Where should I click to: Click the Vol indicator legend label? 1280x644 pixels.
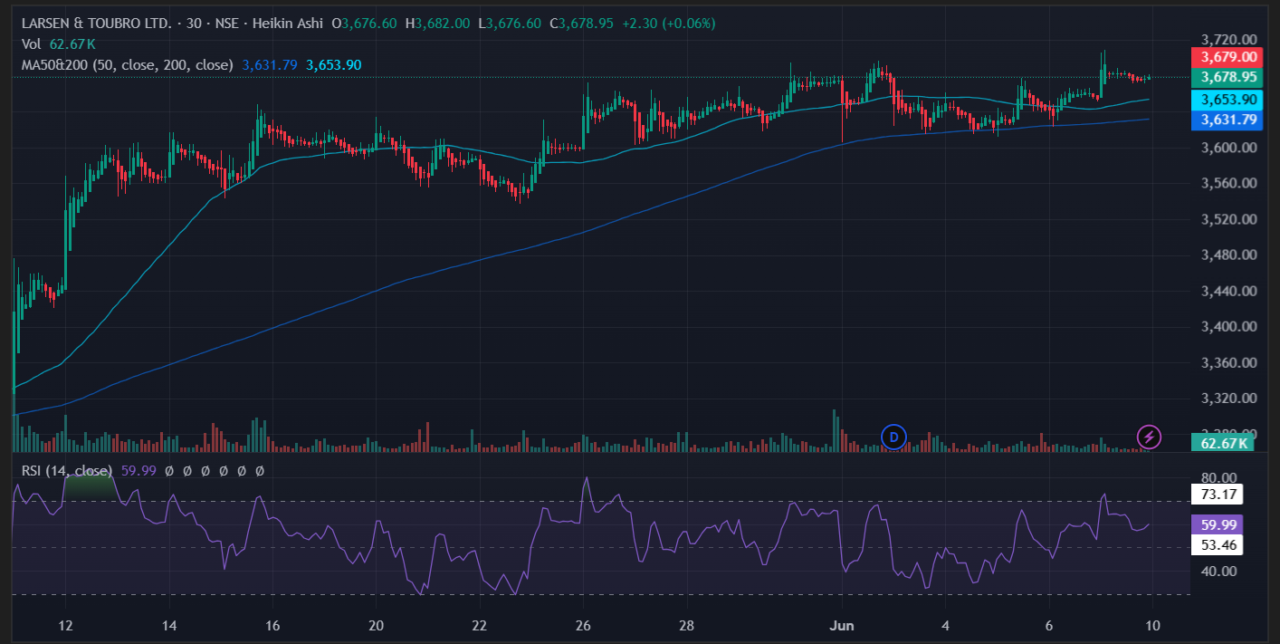[x=31, y=44]
